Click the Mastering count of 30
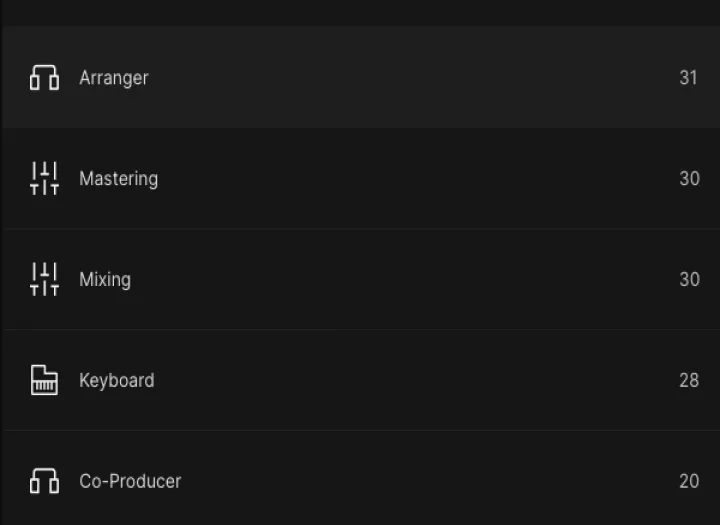 (x=689, y=178)
